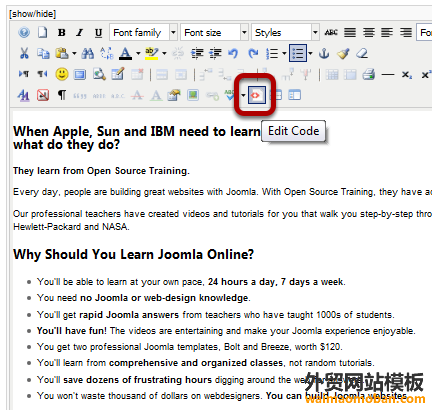The width and height of the screenshot is (432, 410).
Task: Click the bullet about Bolt and Breeze templates
Action: coord(189,347)
